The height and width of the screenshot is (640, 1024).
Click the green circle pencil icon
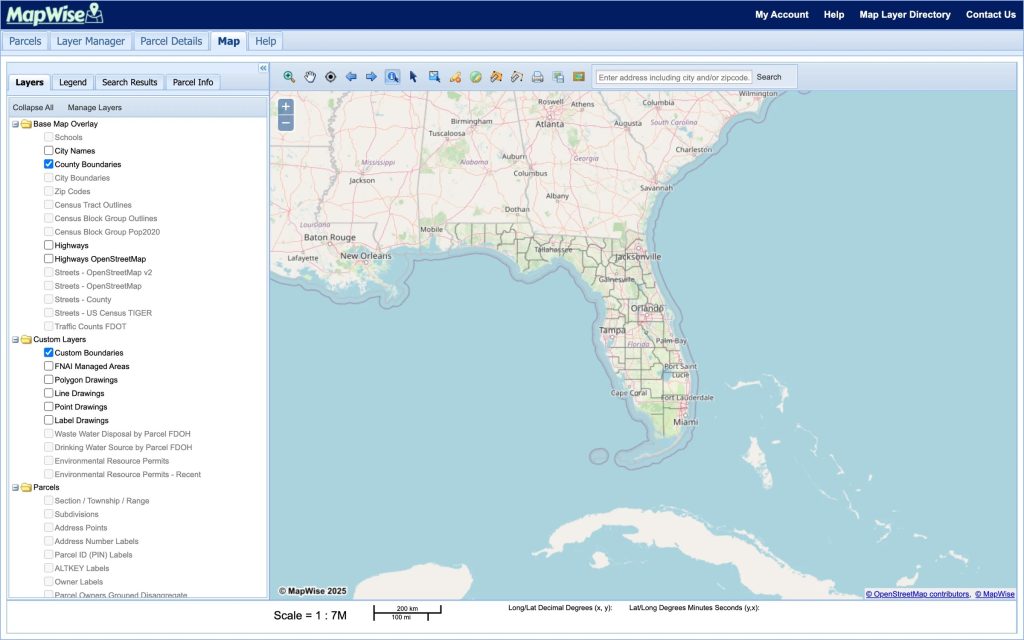point(476,77)
